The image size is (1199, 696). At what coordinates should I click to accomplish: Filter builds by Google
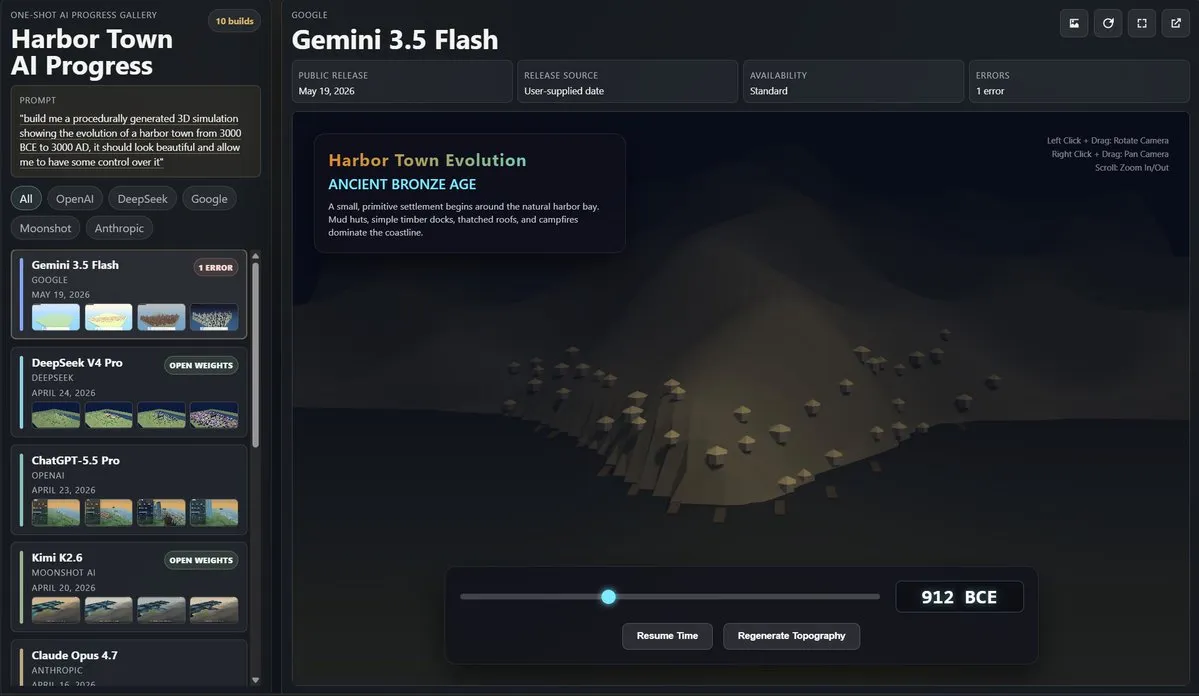tap(210, 199)
